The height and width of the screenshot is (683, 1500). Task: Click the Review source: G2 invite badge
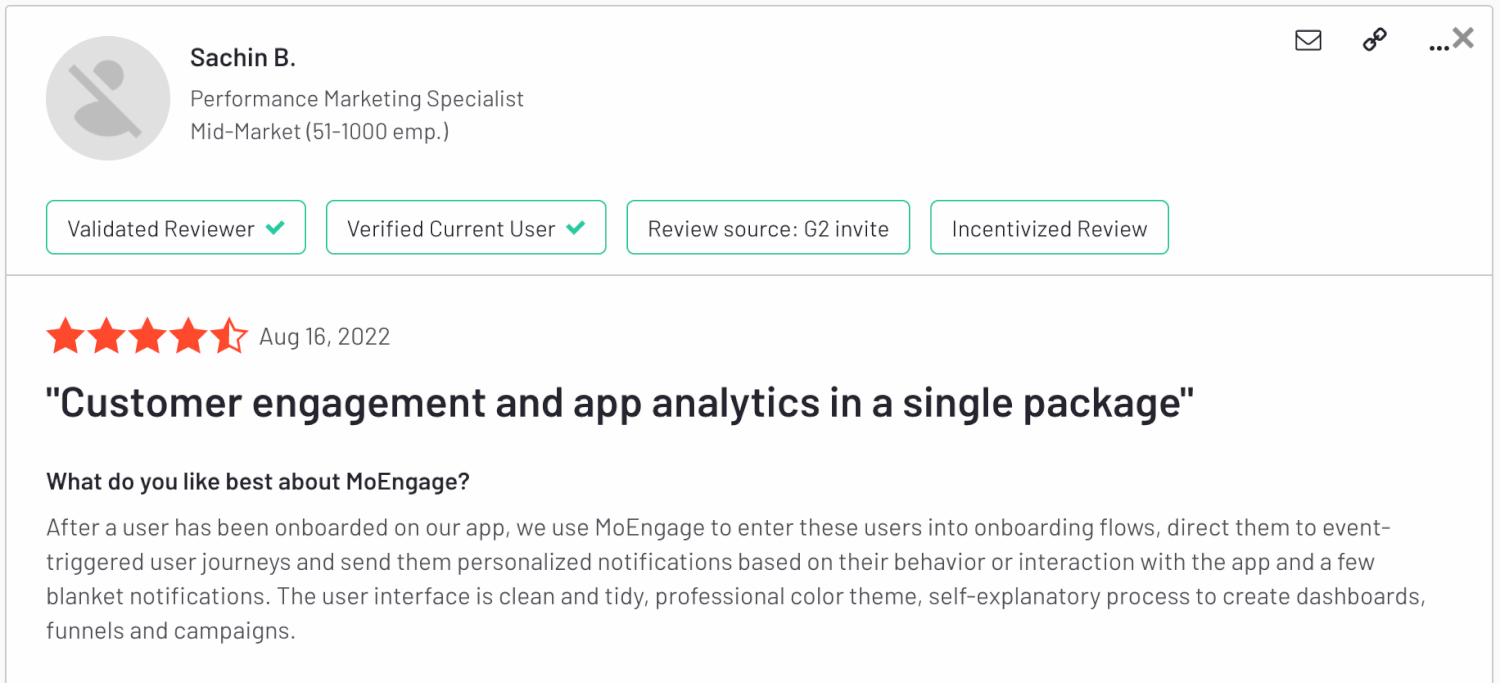[x=768, y=228]
